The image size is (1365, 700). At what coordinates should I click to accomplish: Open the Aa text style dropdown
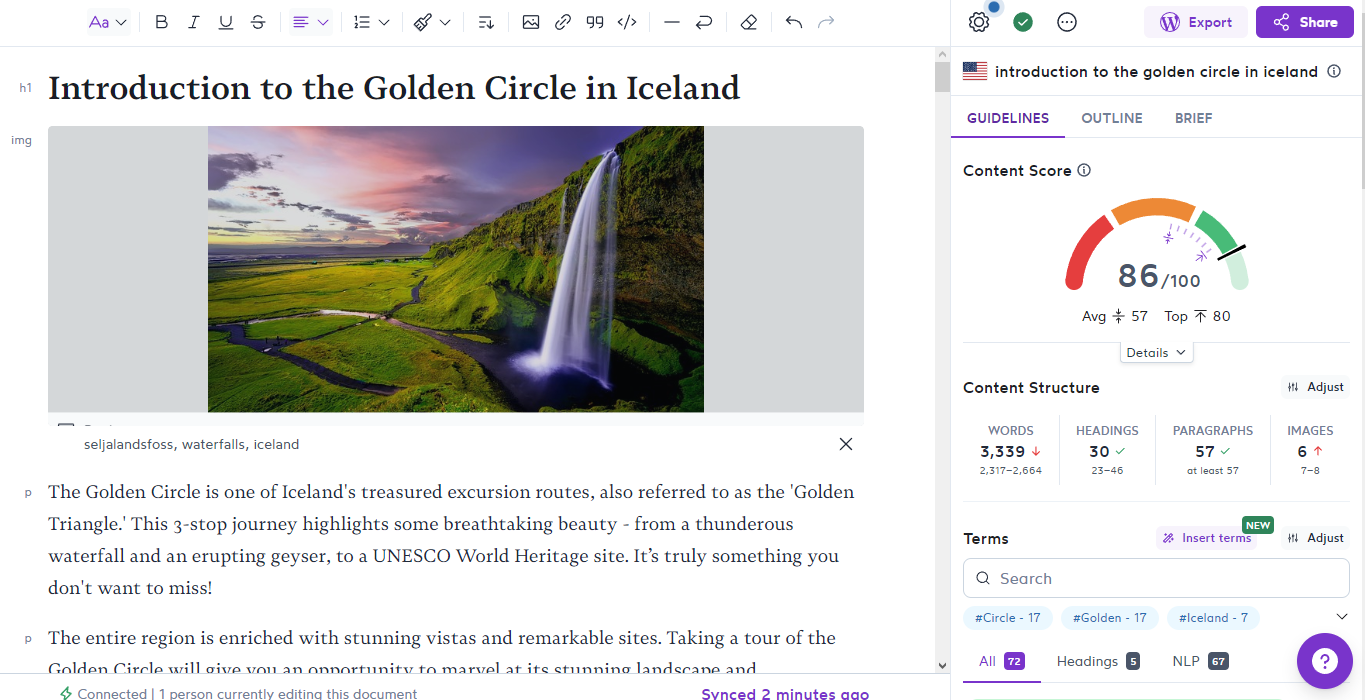pos(107,21)
